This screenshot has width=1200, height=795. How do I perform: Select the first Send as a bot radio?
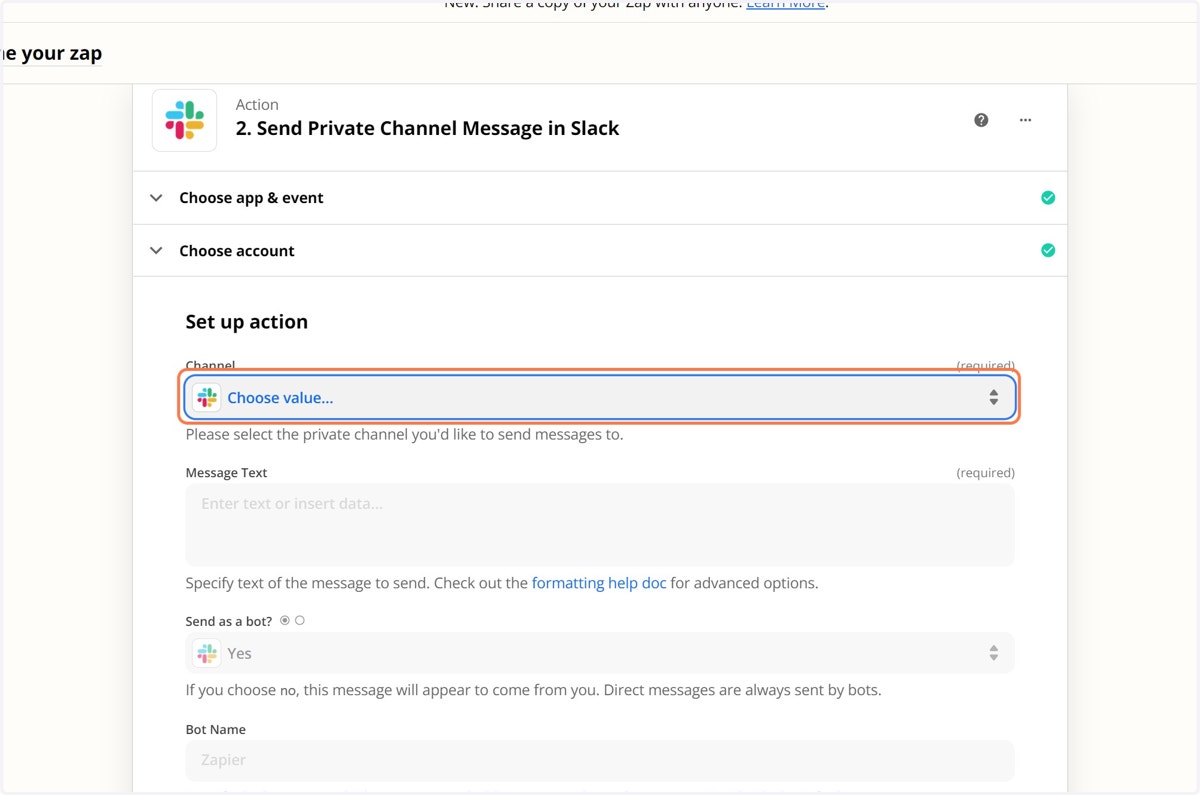click(x=285, y=621)
